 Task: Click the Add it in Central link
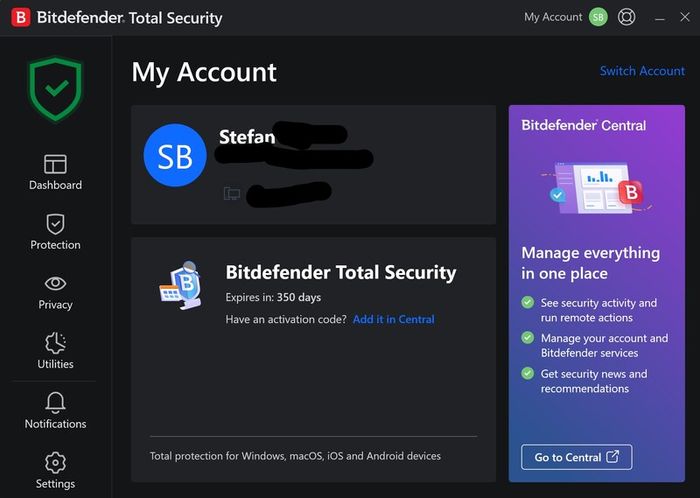tap(393, 320)
